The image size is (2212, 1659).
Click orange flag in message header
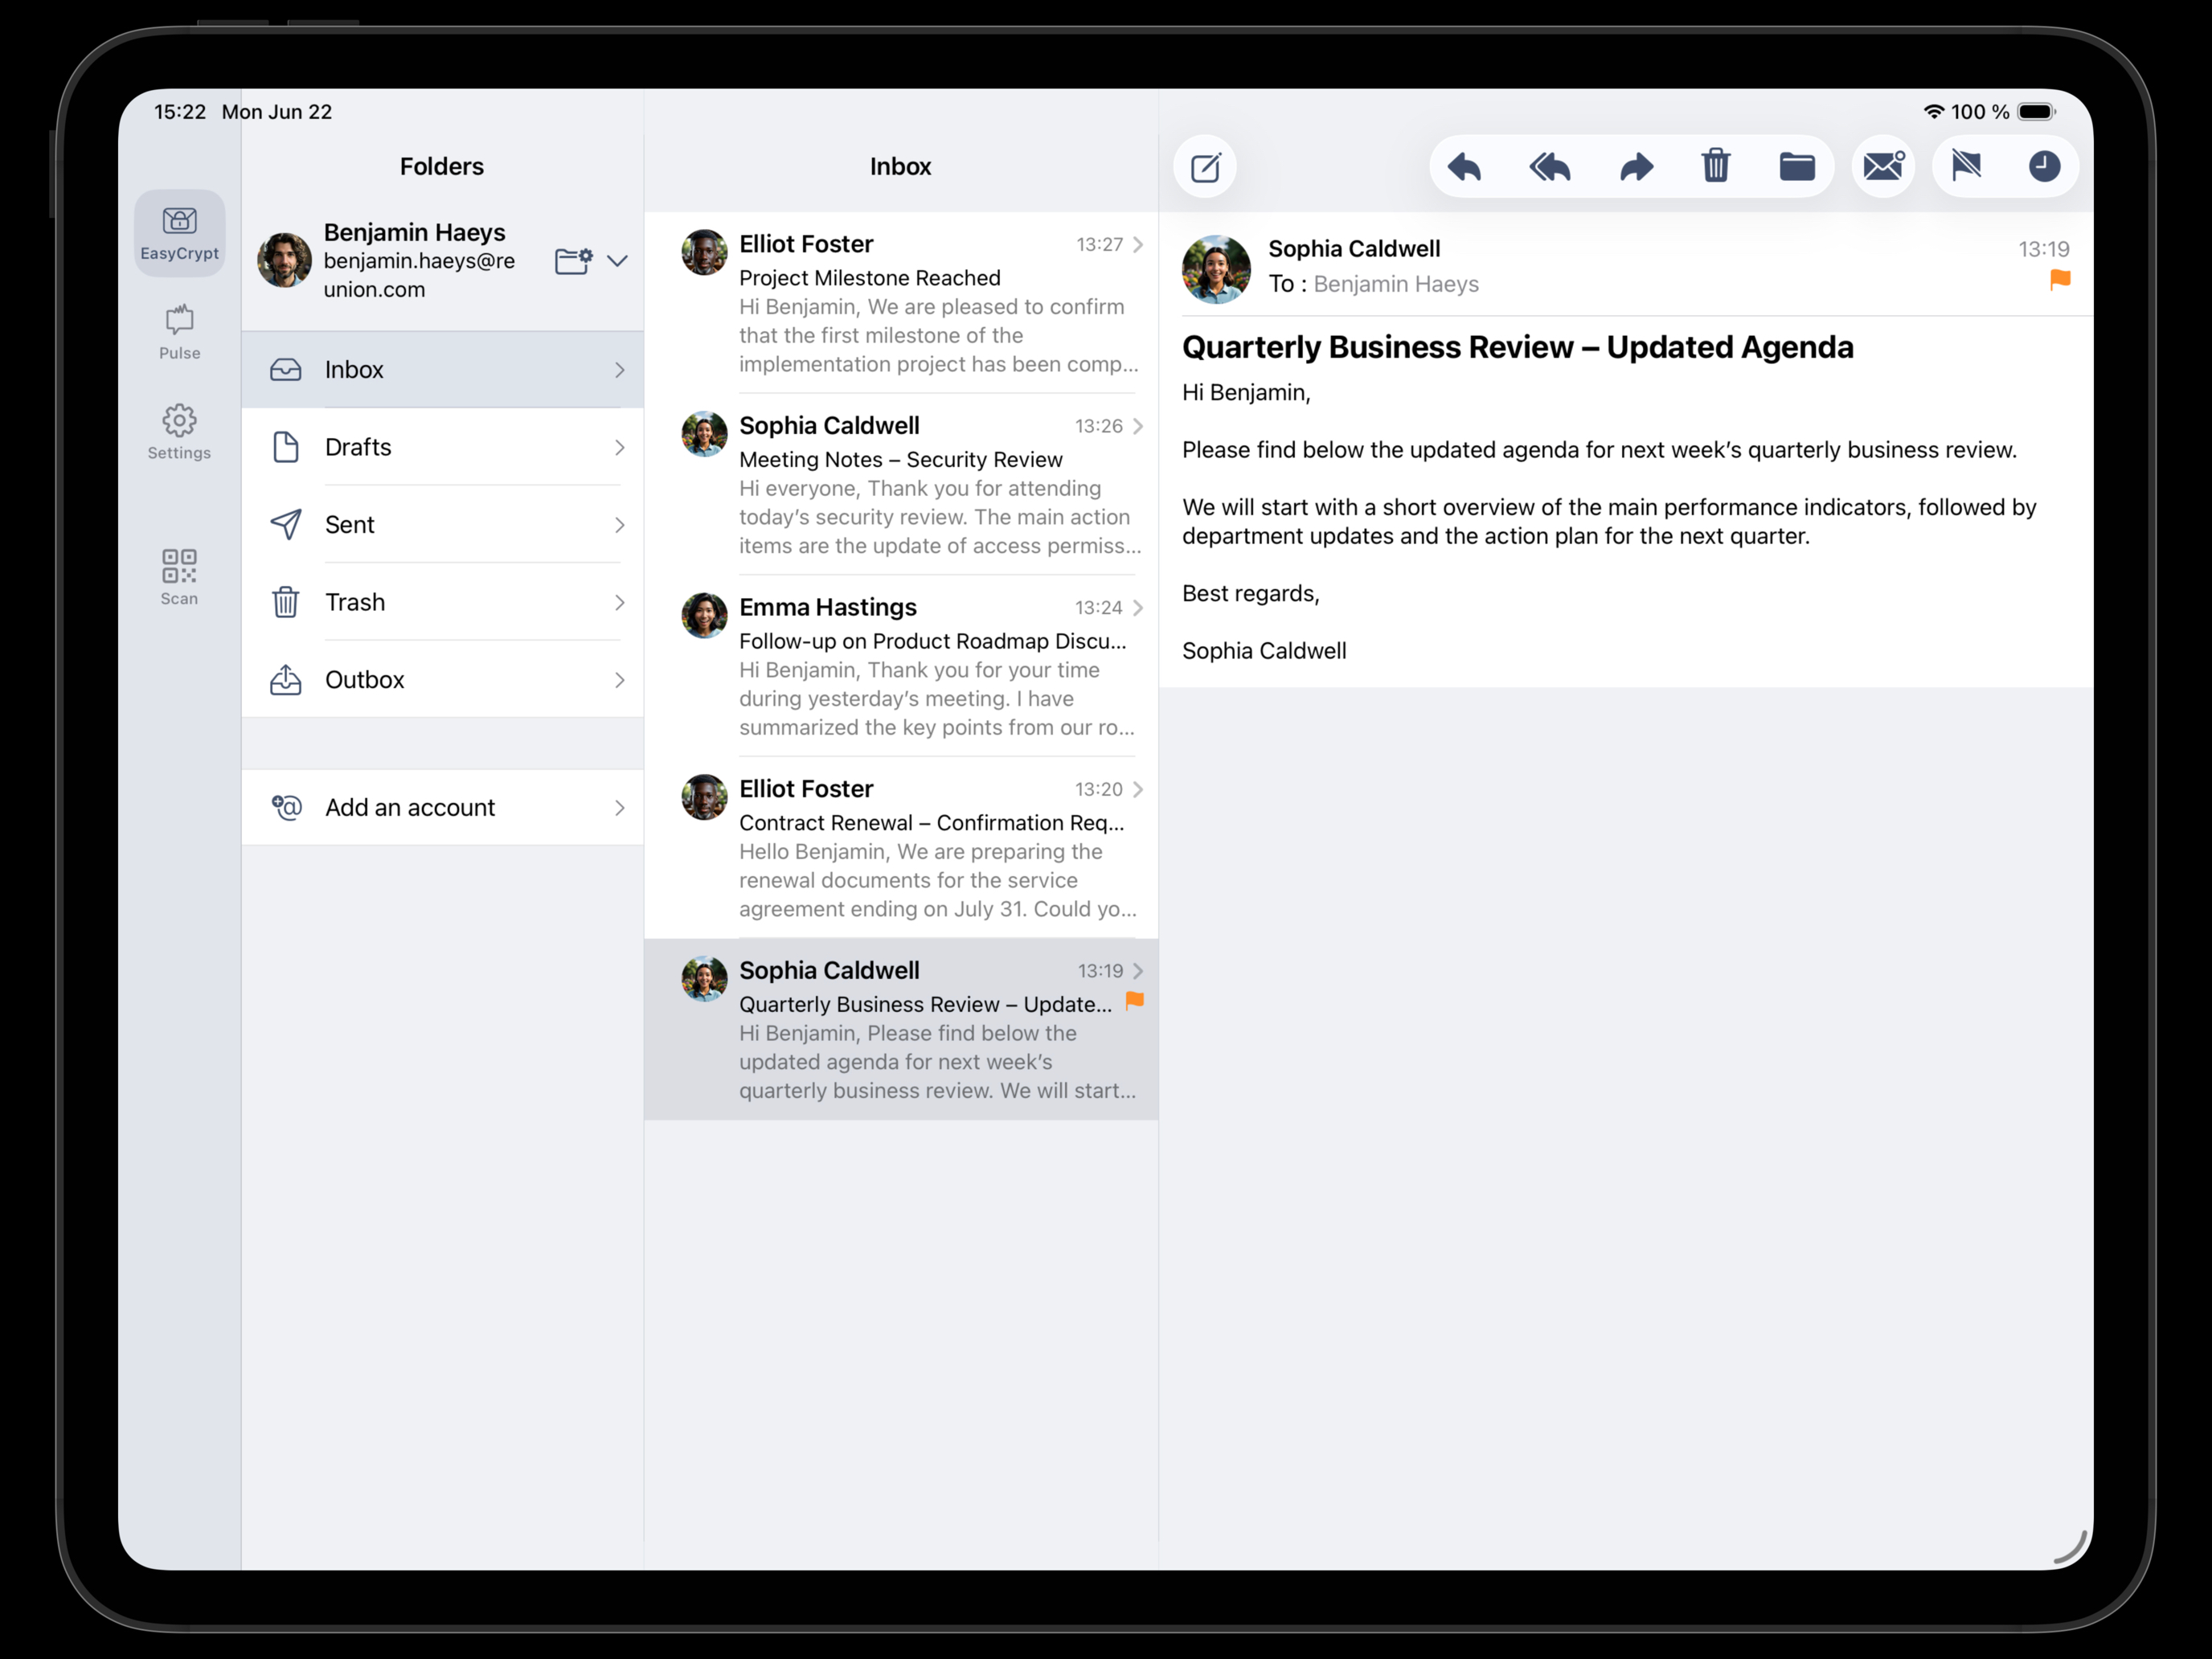coord(2060,280)
